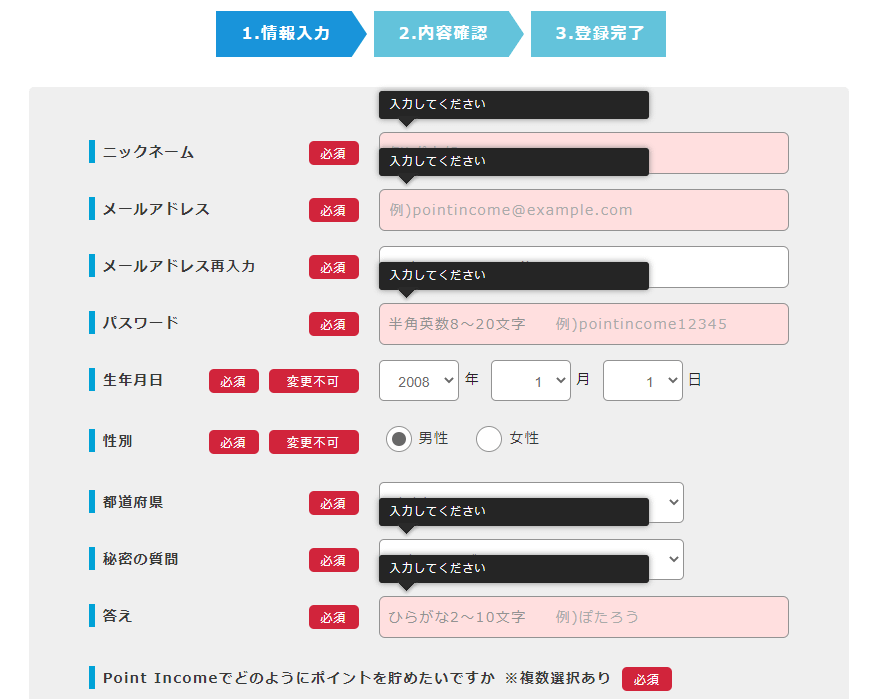Click the 必須 badge next to ニックネーム
This screenshot has height=699, width=884.
[334, 152]
